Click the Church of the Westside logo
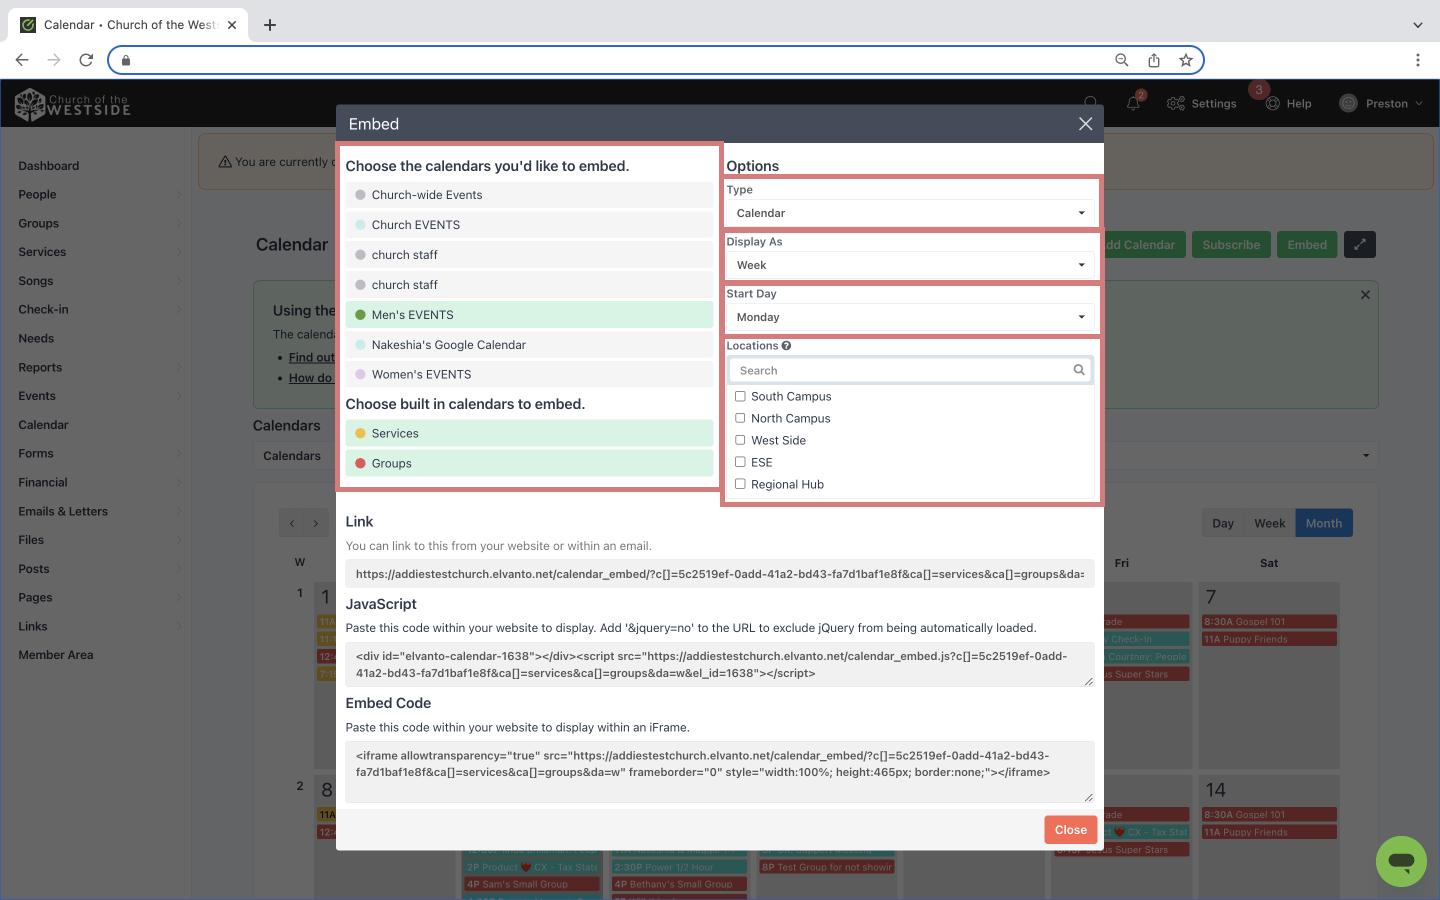 pos(73,104)
